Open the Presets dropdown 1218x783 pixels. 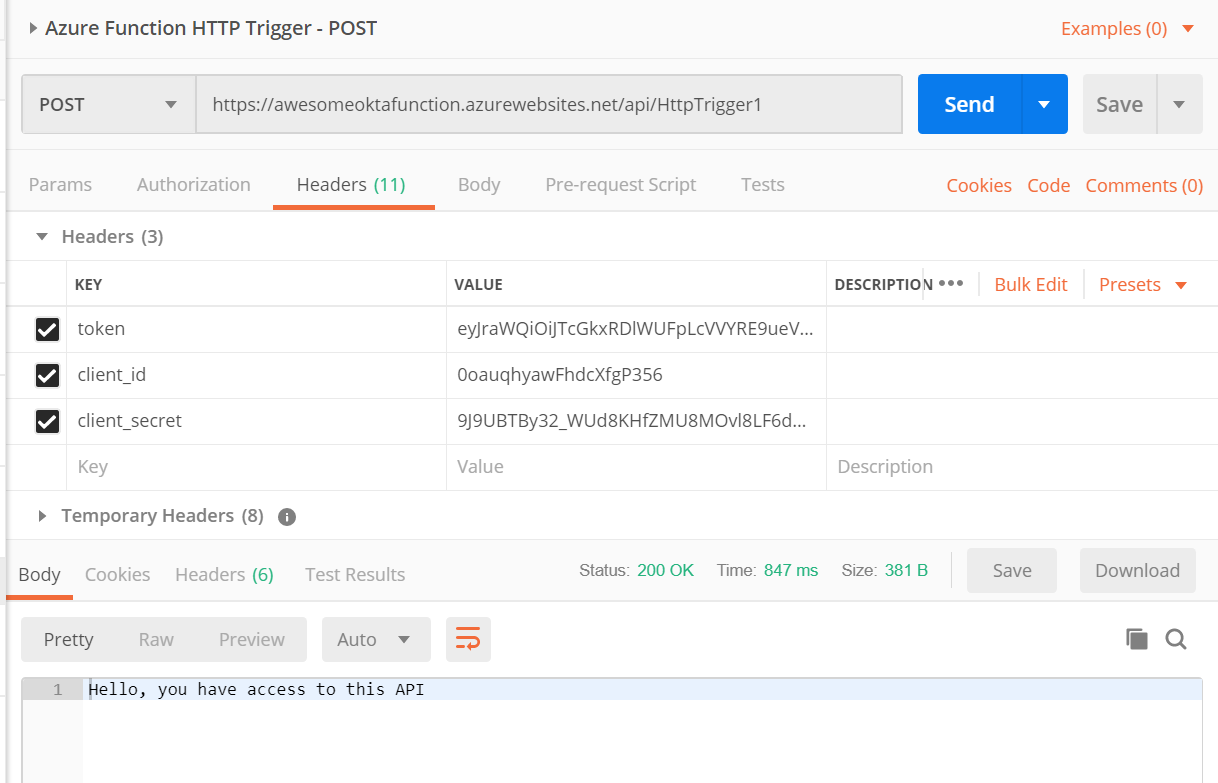click(1142, 284)
